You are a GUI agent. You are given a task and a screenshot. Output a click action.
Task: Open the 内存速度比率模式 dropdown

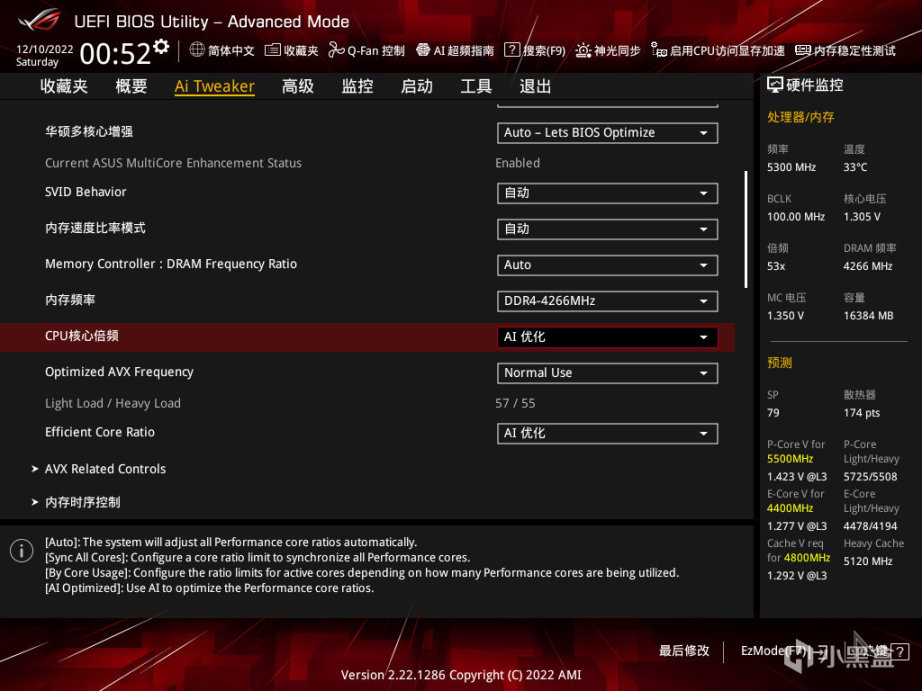tap(607, 229)
